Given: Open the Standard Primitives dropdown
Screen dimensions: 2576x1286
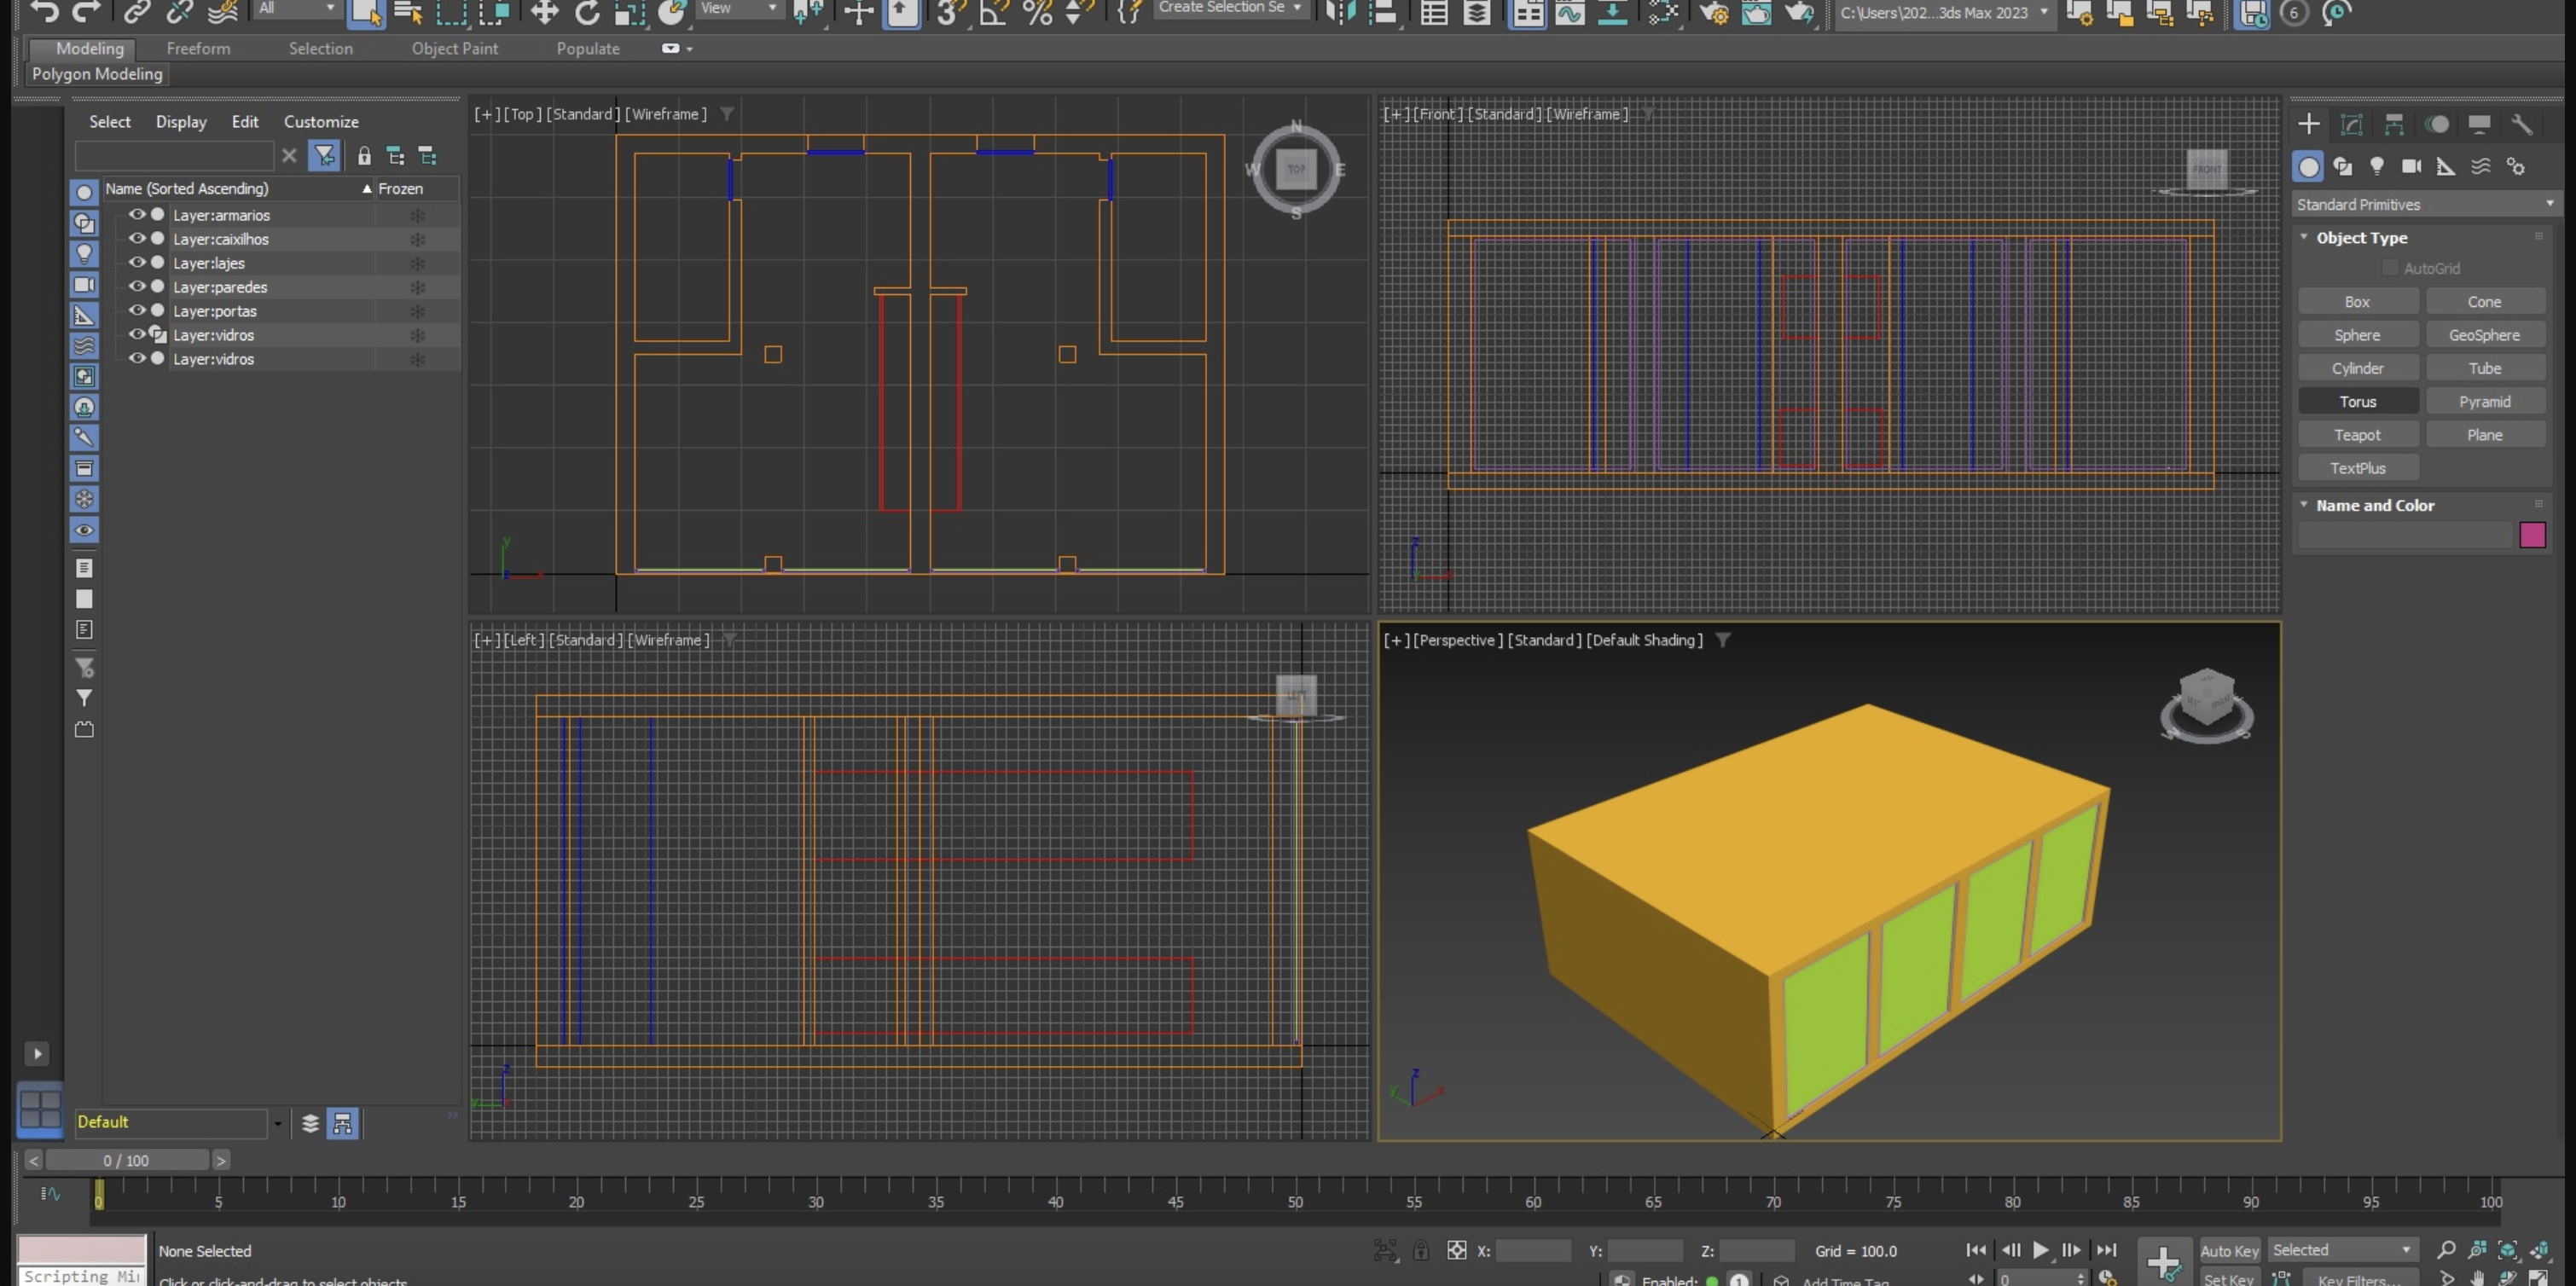Looking at the screenshot, I should pyautogui.click(x=2423, y=204).
